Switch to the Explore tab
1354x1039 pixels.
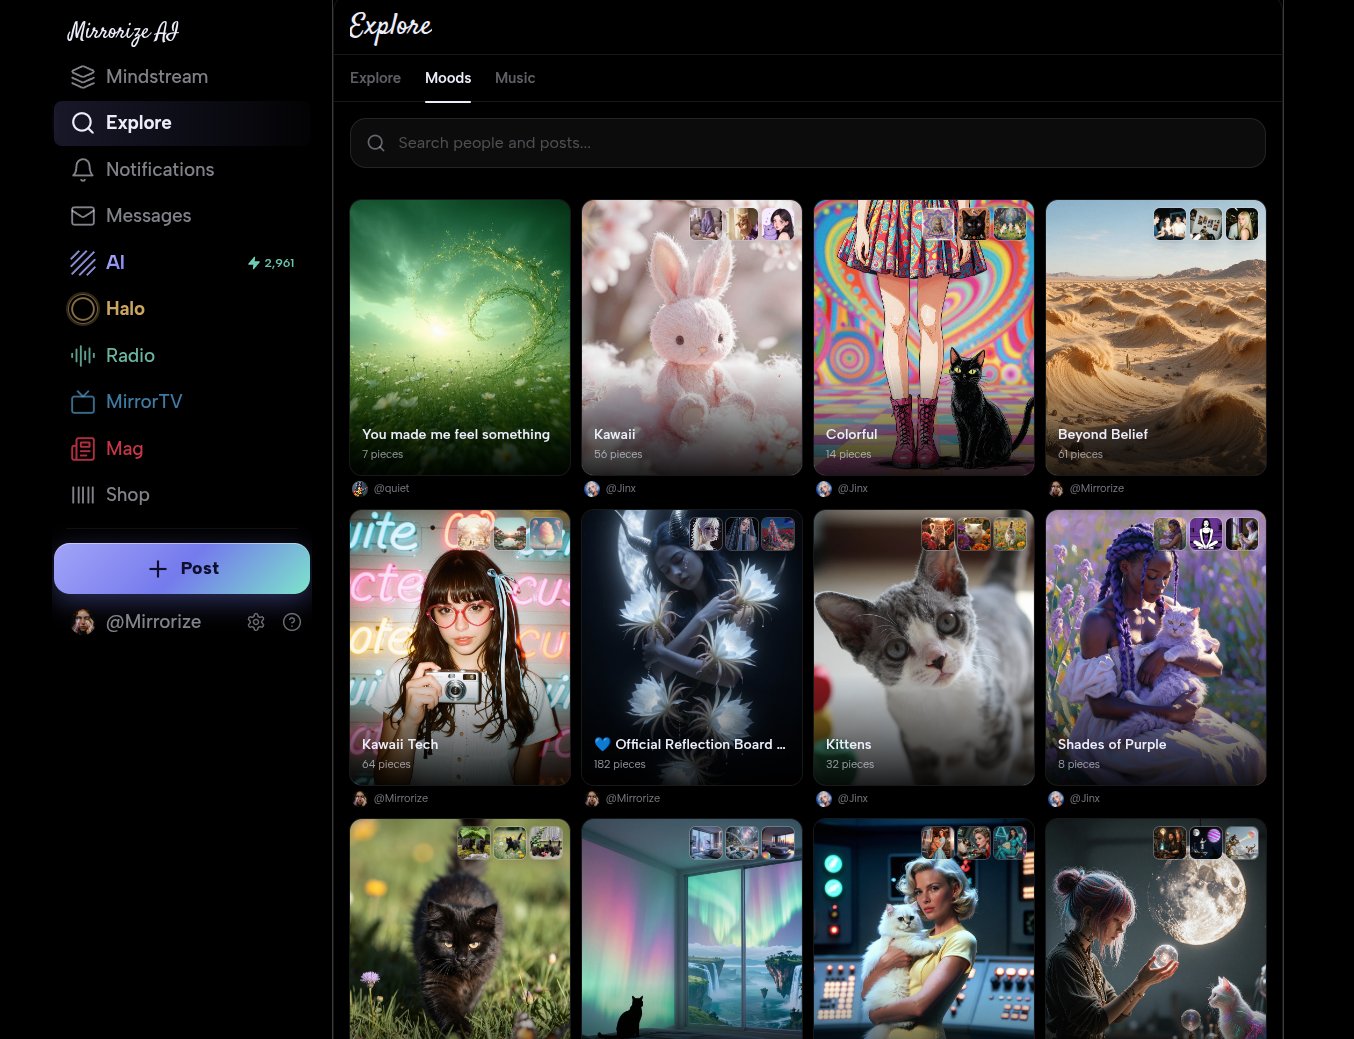375,78
